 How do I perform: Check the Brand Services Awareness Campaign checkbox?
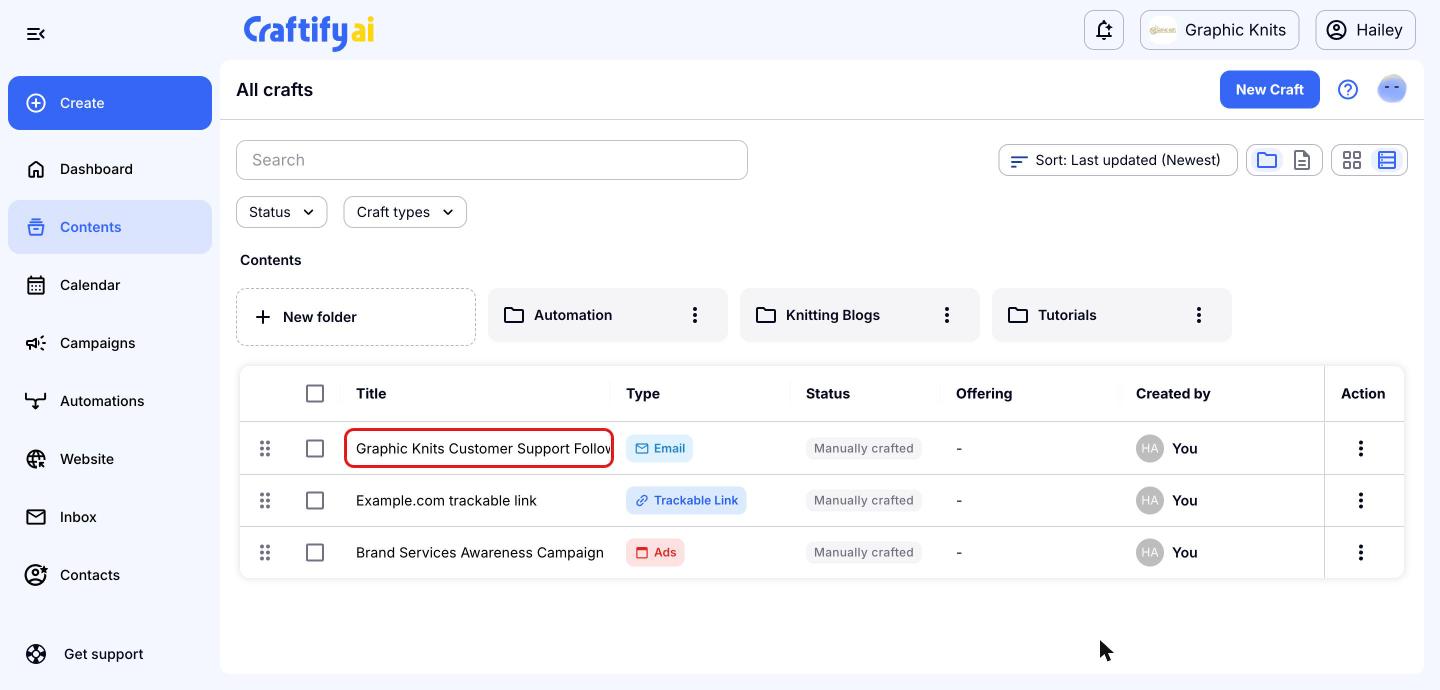click(315, 552)
